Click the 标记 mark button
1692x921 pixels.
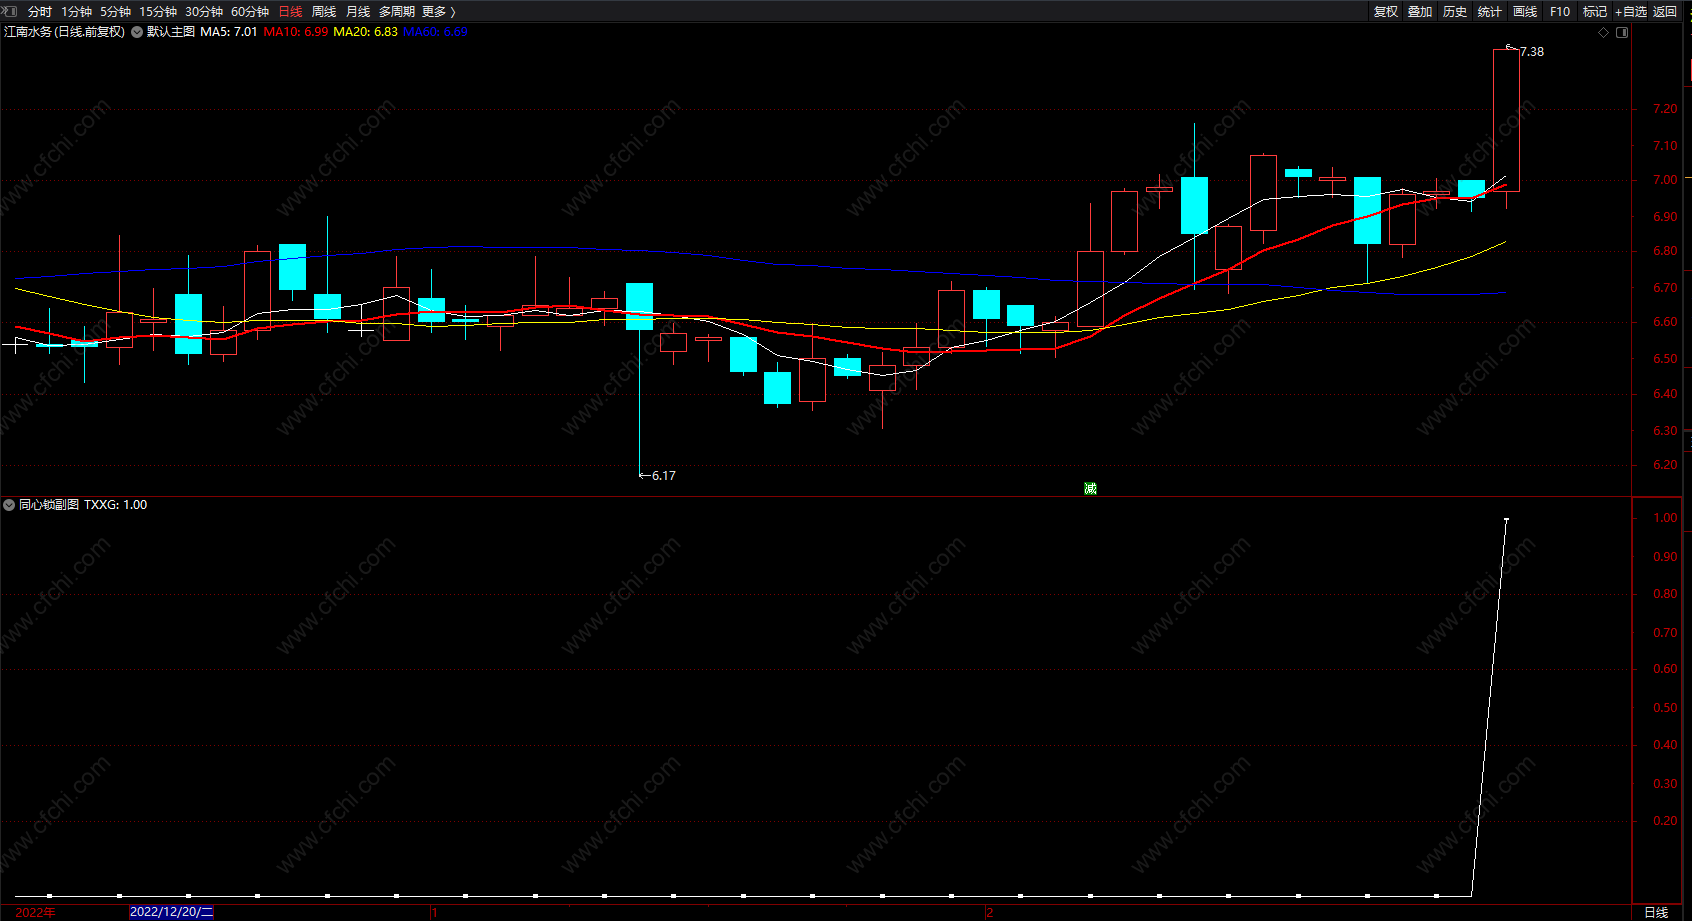click(1595, 12)
